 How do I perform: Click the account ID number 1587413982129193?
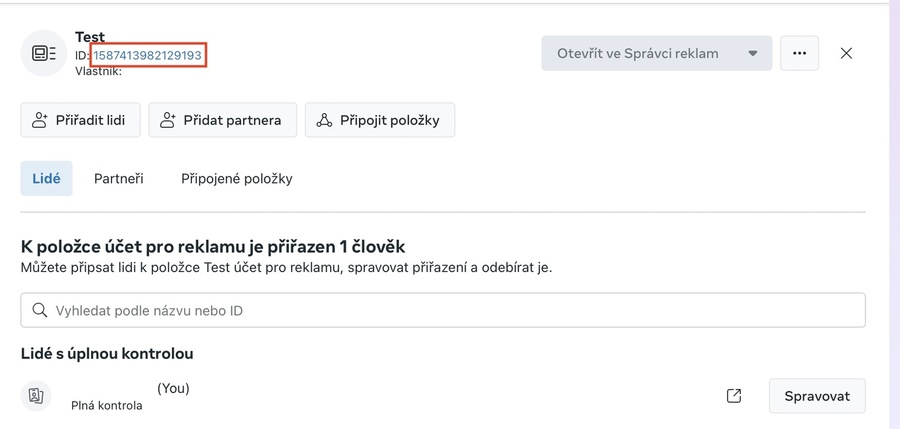[148, 54]
